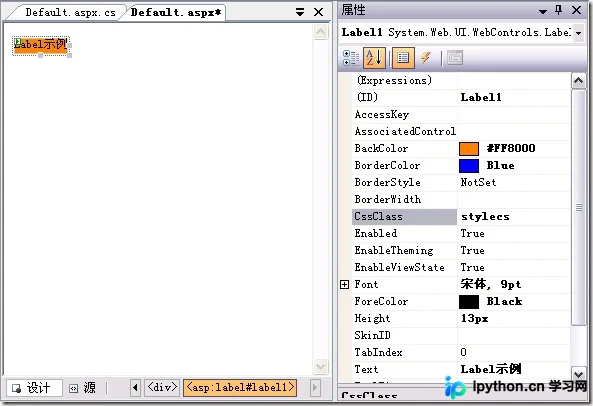593x406 pixels.
Task: Click the BorderColor blue swatch
Action: tap(469, 166)
